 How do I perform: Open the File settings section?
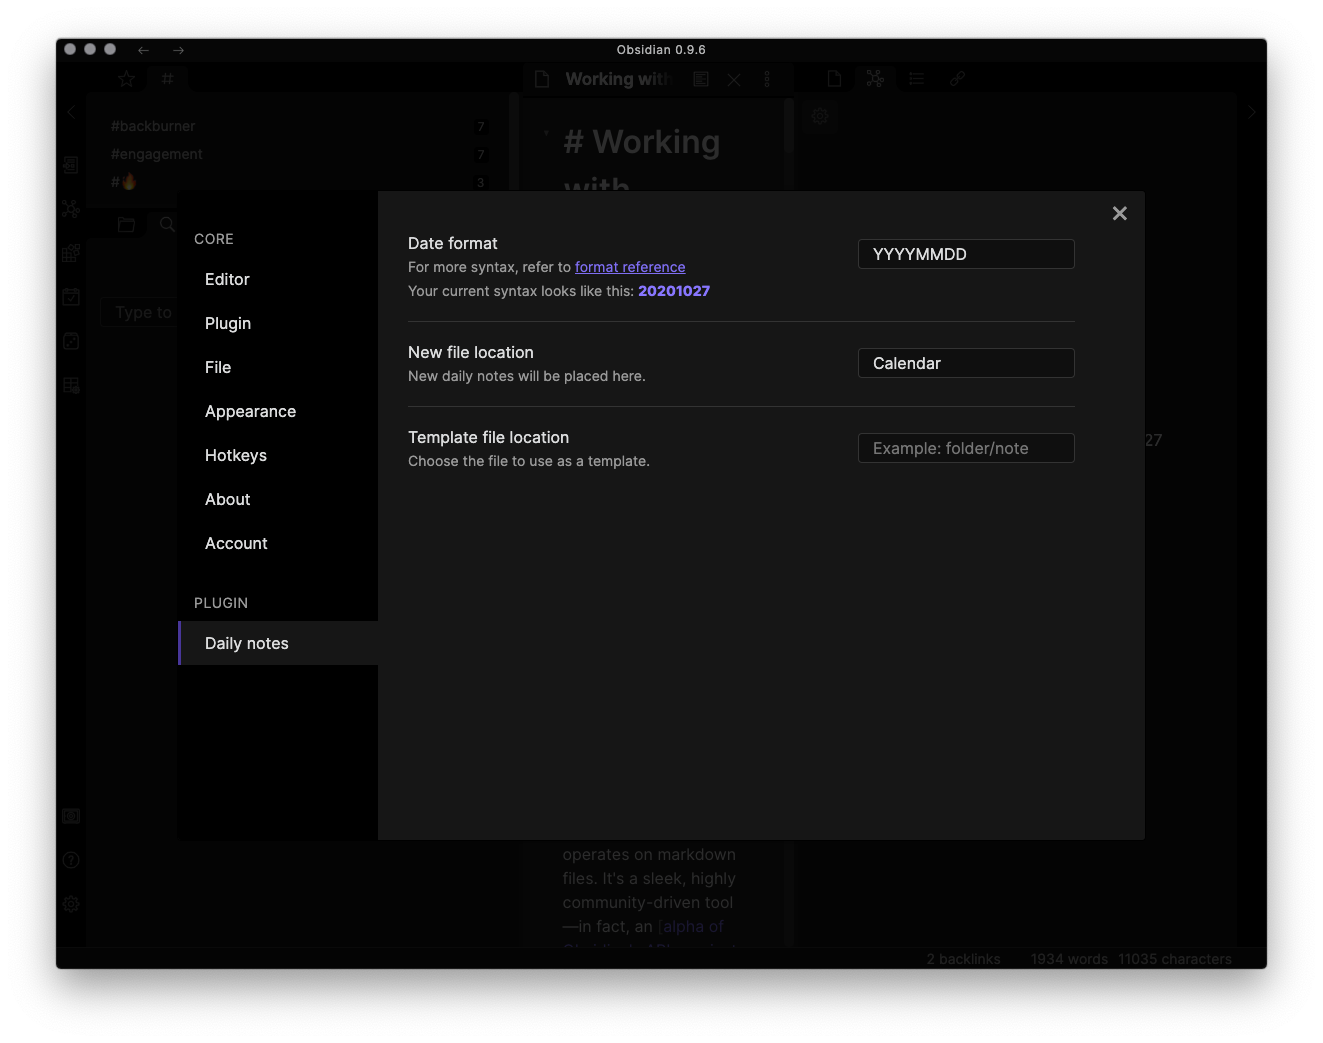click(278, 367)
